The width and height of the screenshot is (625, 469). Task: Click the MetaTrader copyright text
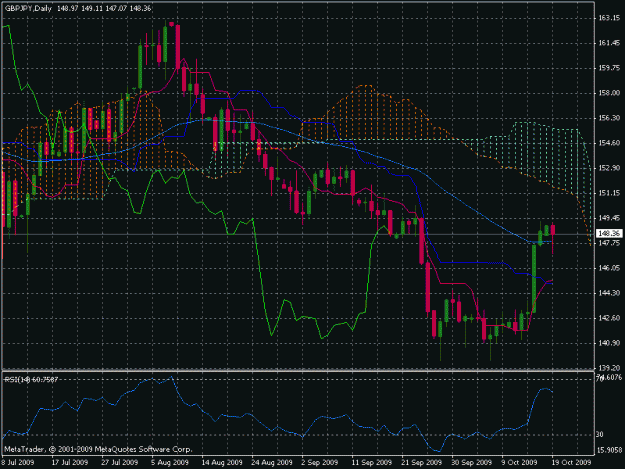click(98, 449)
